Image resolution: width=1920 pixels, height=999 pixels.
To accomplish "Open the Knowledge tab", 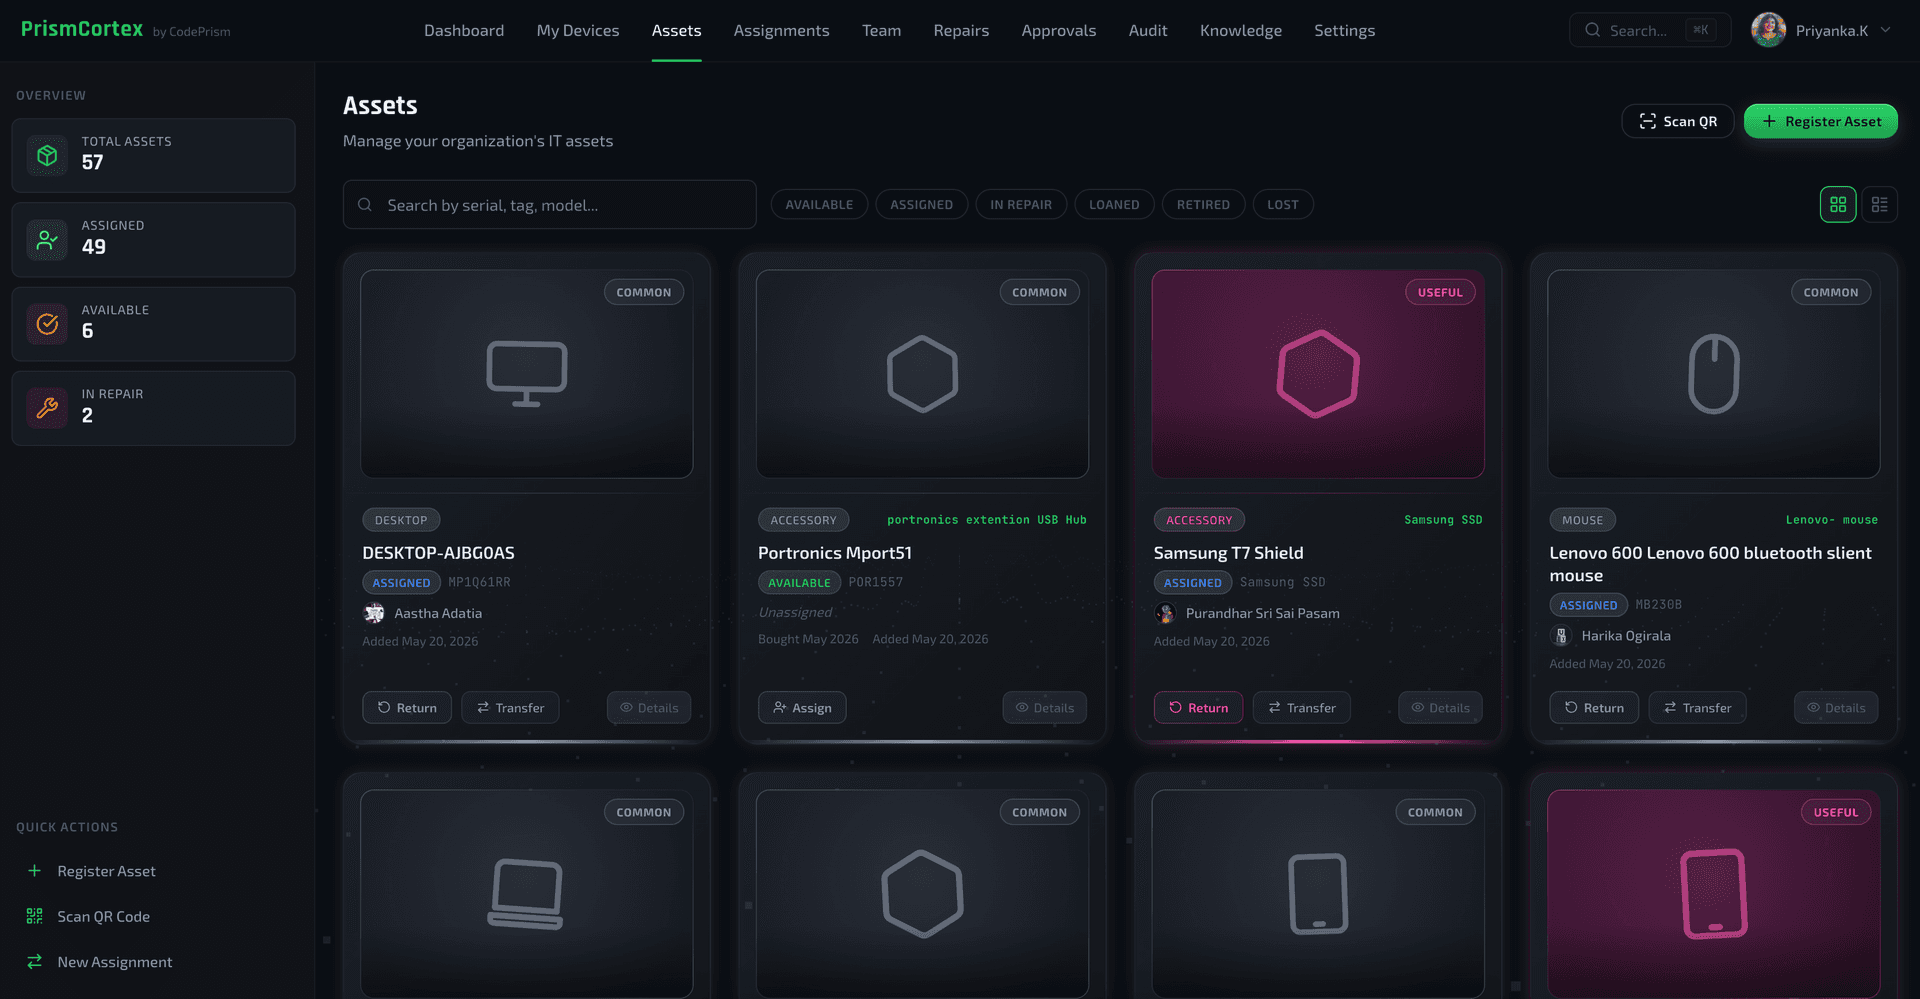I will click(1240, 31).
